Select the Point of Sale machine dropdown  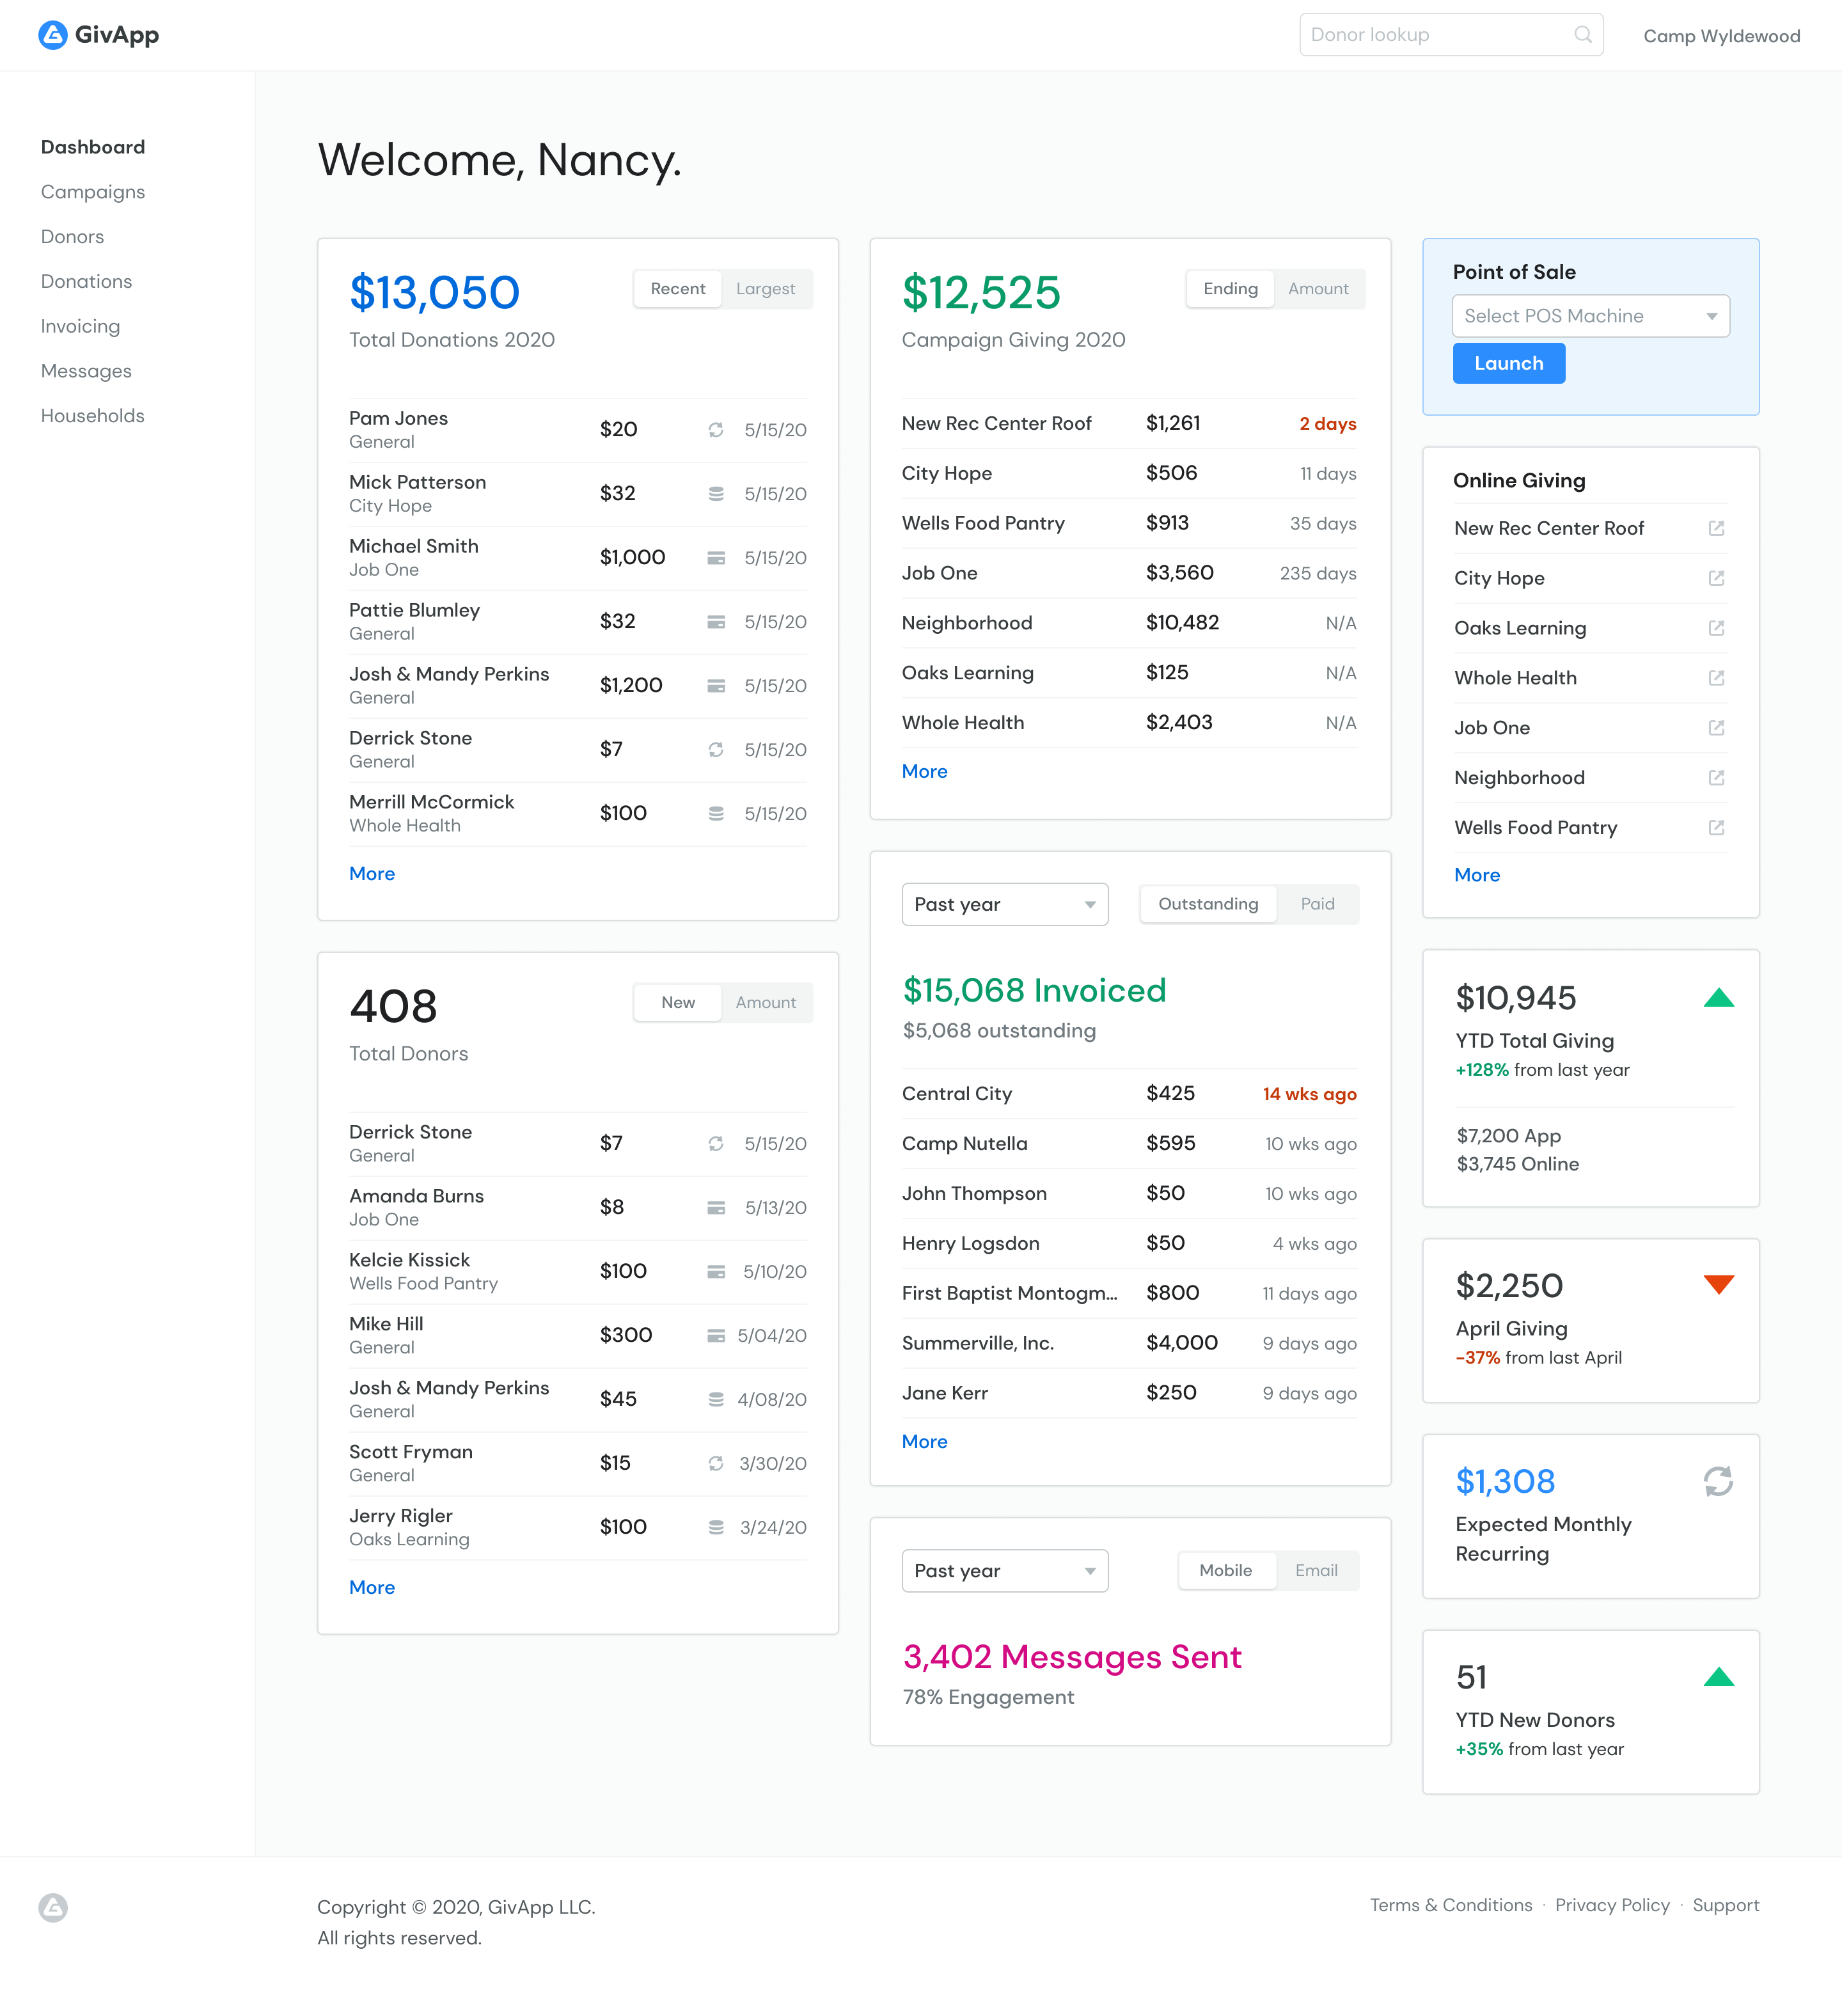(1589, 316)
